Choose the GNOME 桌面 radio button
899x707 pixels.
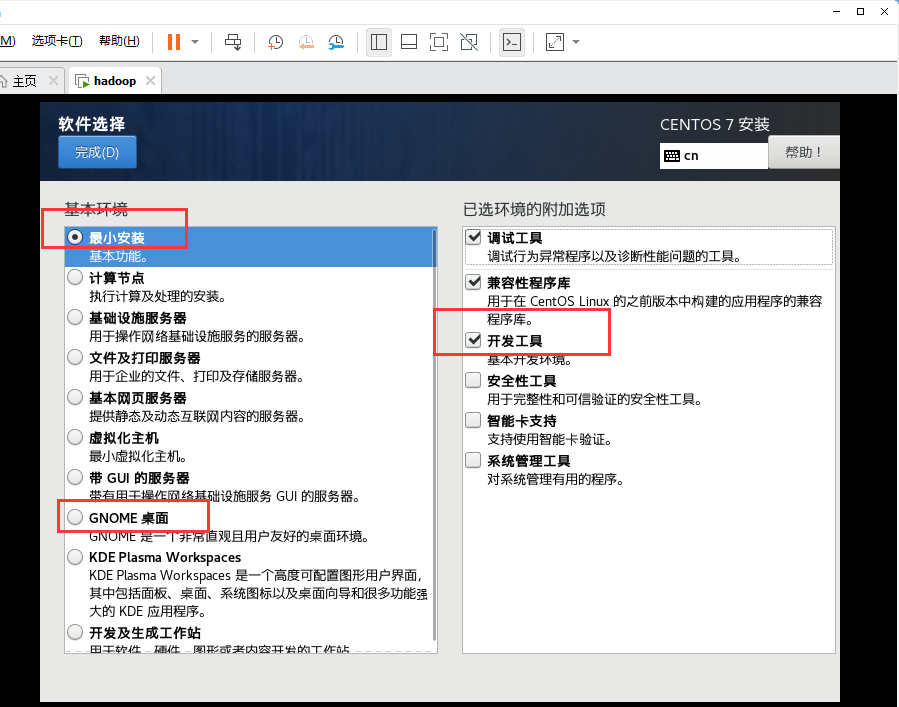point(75,517)
